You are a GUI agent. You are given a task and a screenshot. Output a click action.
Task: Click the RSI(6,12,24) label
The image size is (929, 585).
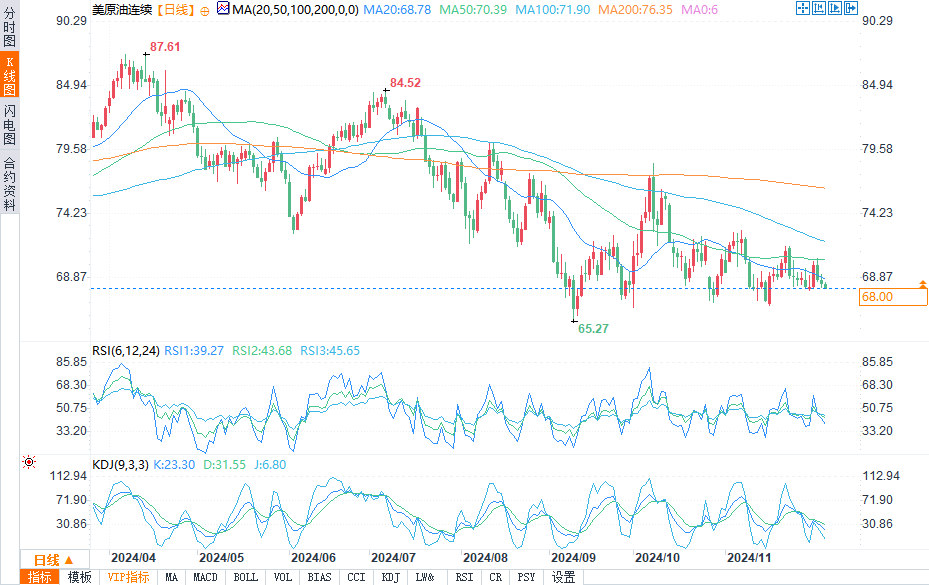coord(126,351)
